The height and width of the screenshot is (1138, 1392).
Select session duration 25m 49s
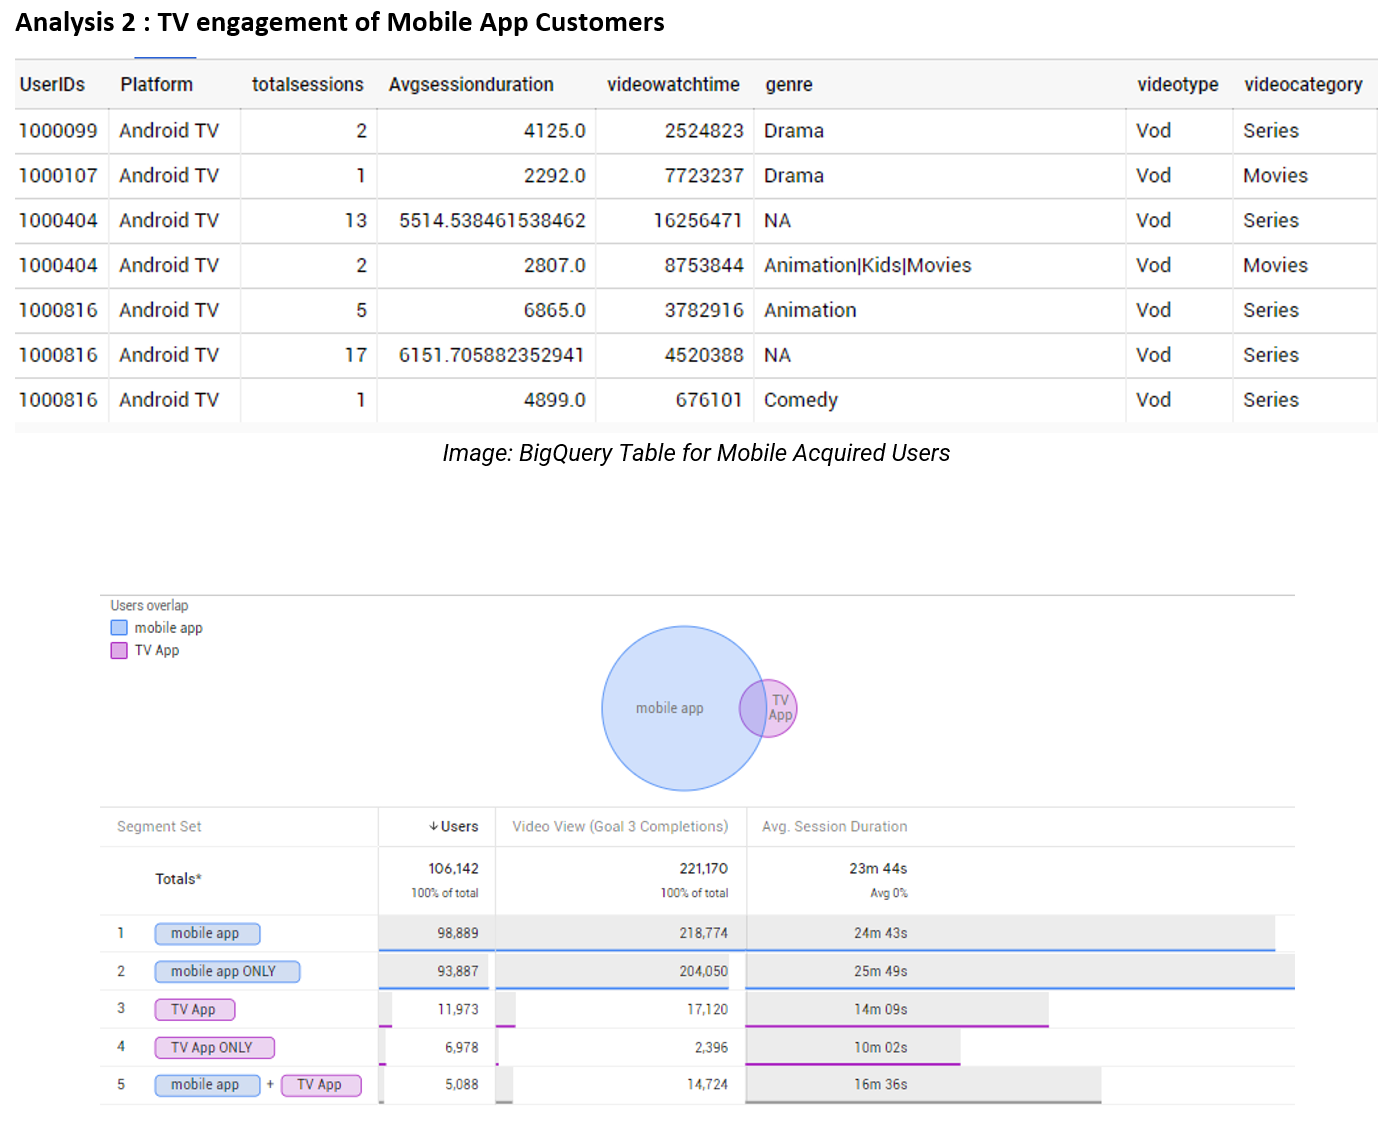(881, 971)
